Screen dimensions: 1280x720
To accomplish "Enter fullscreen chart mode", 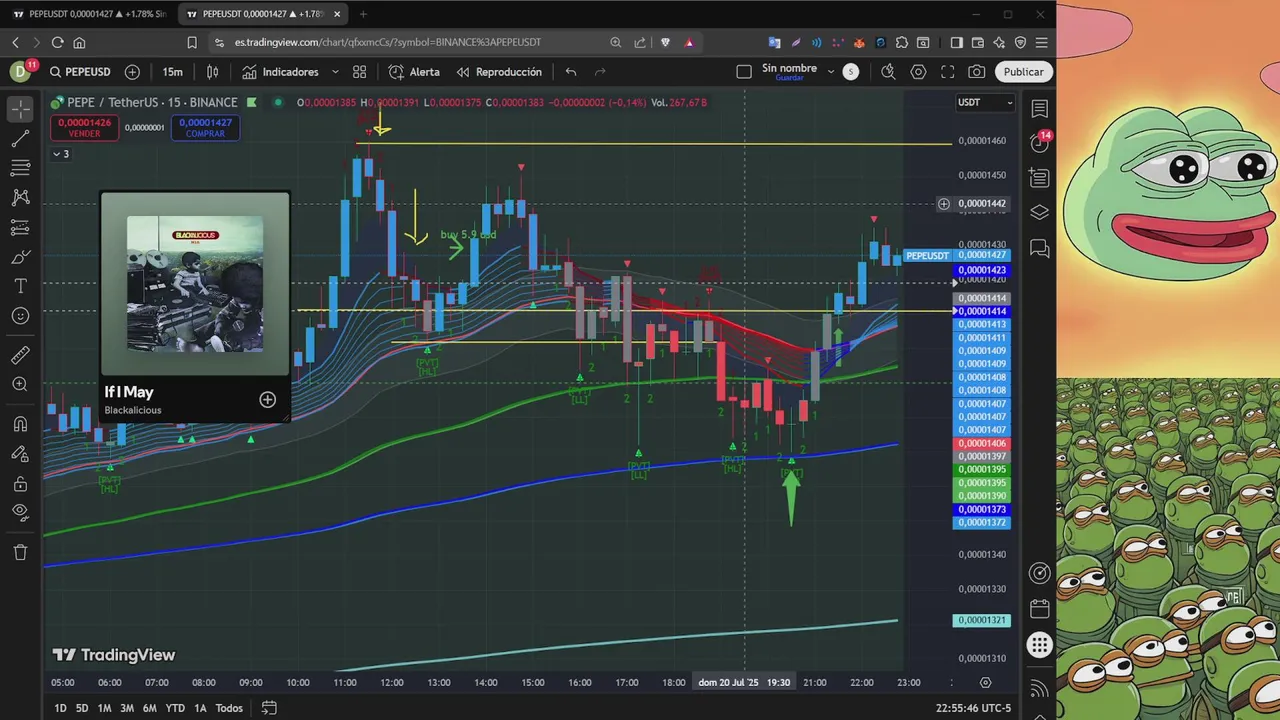I will coord(947,72).
